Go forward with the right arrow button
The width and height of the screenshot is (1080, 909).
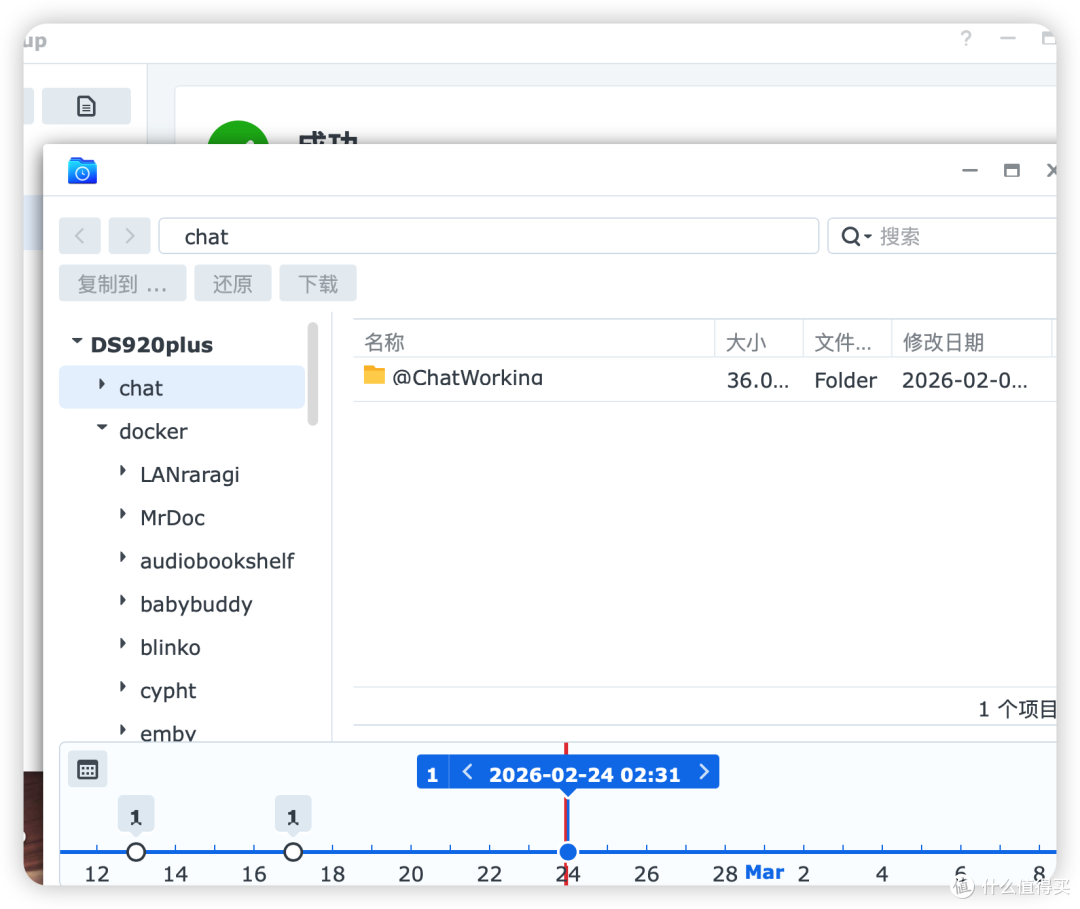129,236
